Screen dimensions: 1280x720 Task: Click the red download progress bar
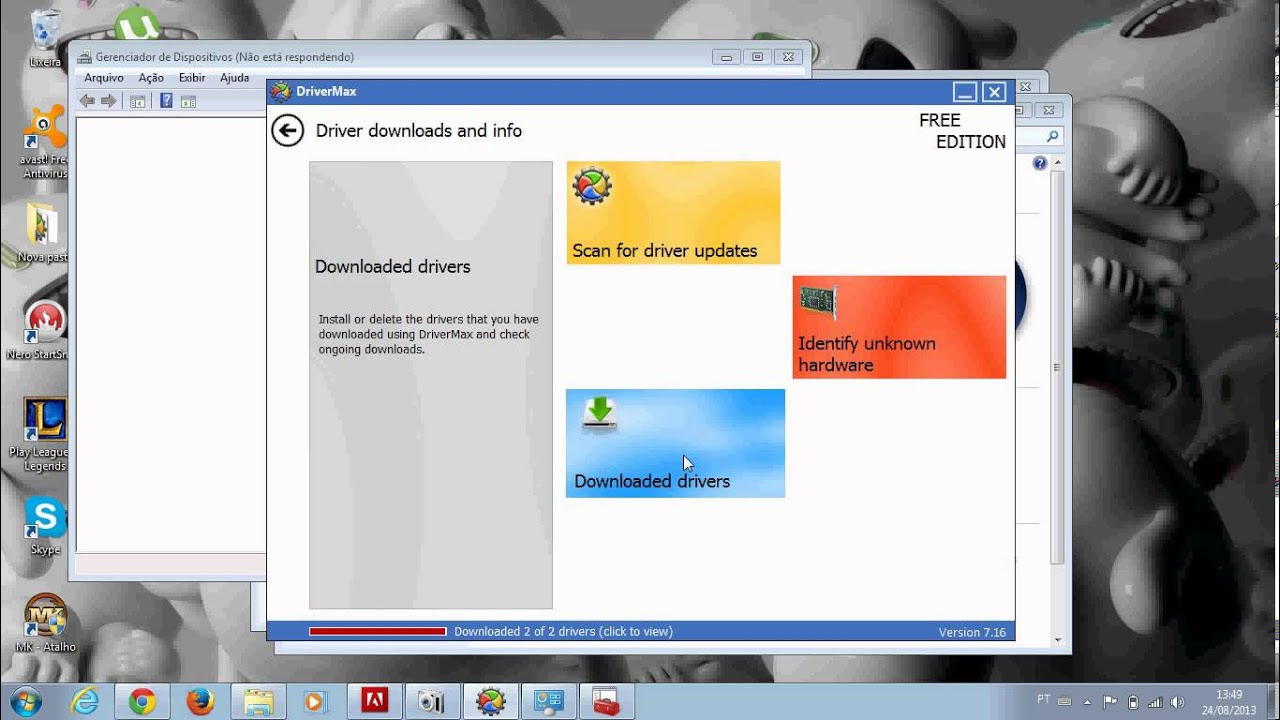(378, 632)
